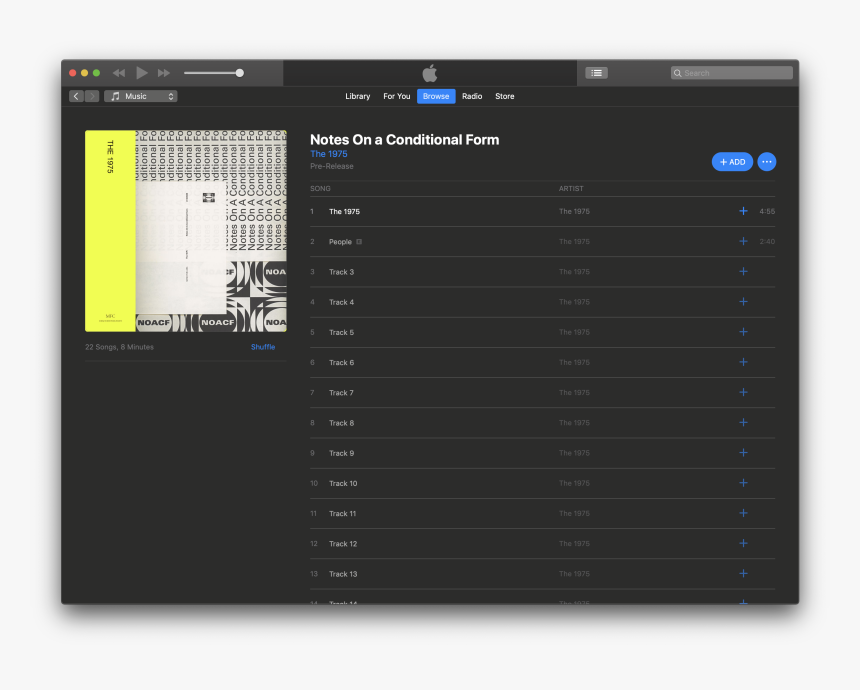Click the rewind previous track button
Viewport: 860px width, 690px height.
tap(119, 73)
